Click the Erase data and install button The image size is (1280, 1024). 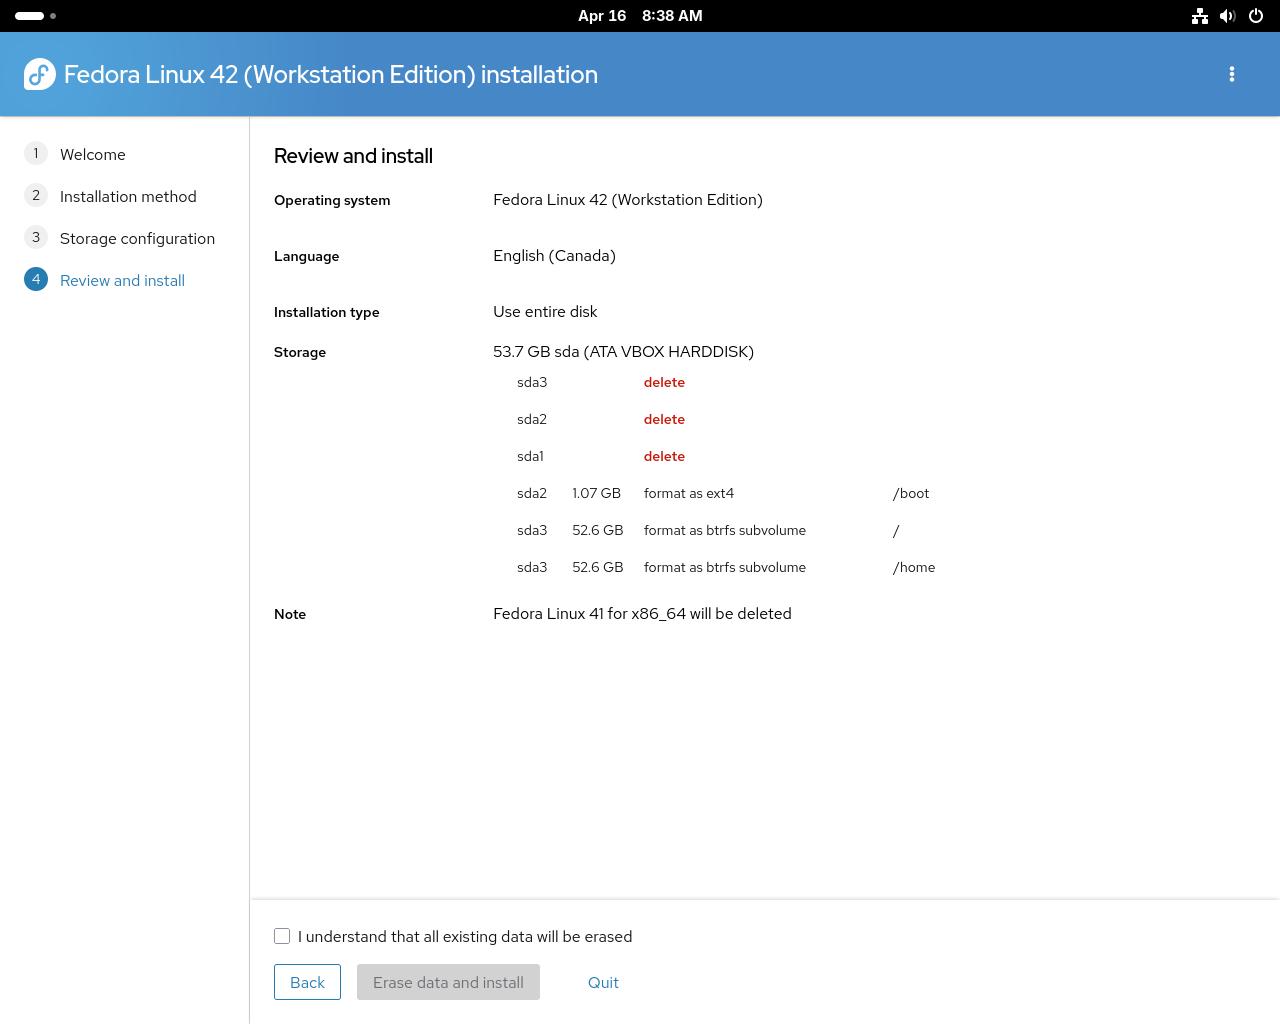click(448, 982)
